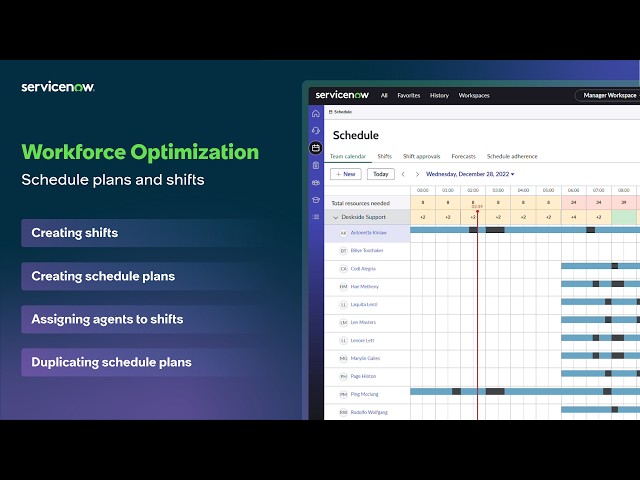Click the PH avatar in agent list

(343, 376)
